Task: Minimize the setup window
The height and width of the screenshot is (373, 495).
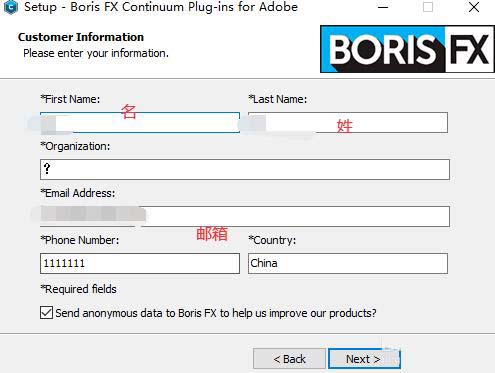Action: tap(383, 7)
